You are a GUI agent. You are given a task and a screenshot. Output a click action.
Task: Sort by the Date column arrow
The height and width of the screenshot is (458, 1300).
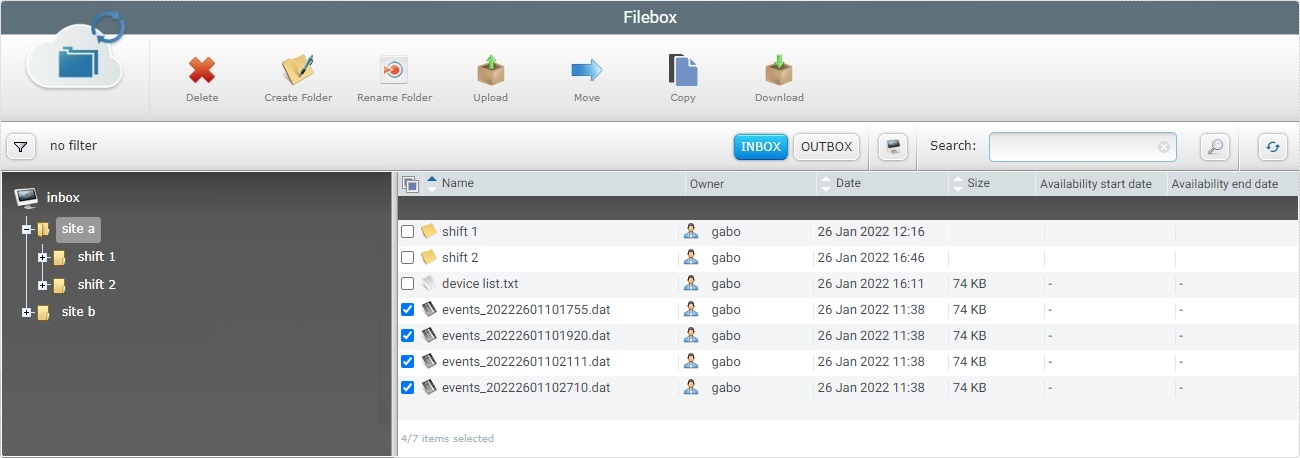pyautogui.click(x=826, y=183)
